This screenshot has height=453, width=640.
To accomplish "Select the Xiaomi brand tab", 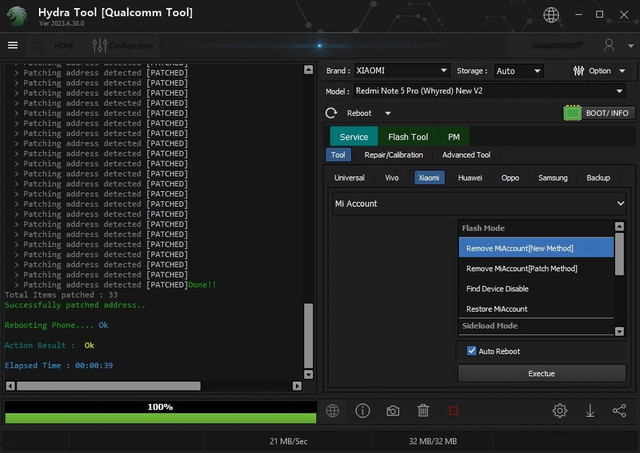I will coord(429,178).
